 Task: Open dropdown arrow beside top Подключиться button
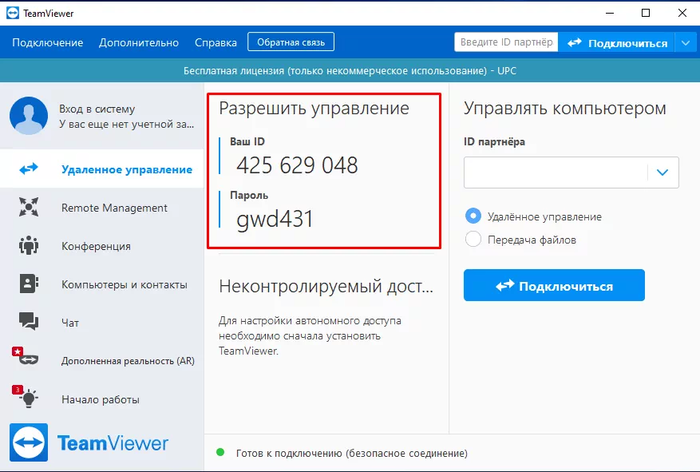click(684, 43)
